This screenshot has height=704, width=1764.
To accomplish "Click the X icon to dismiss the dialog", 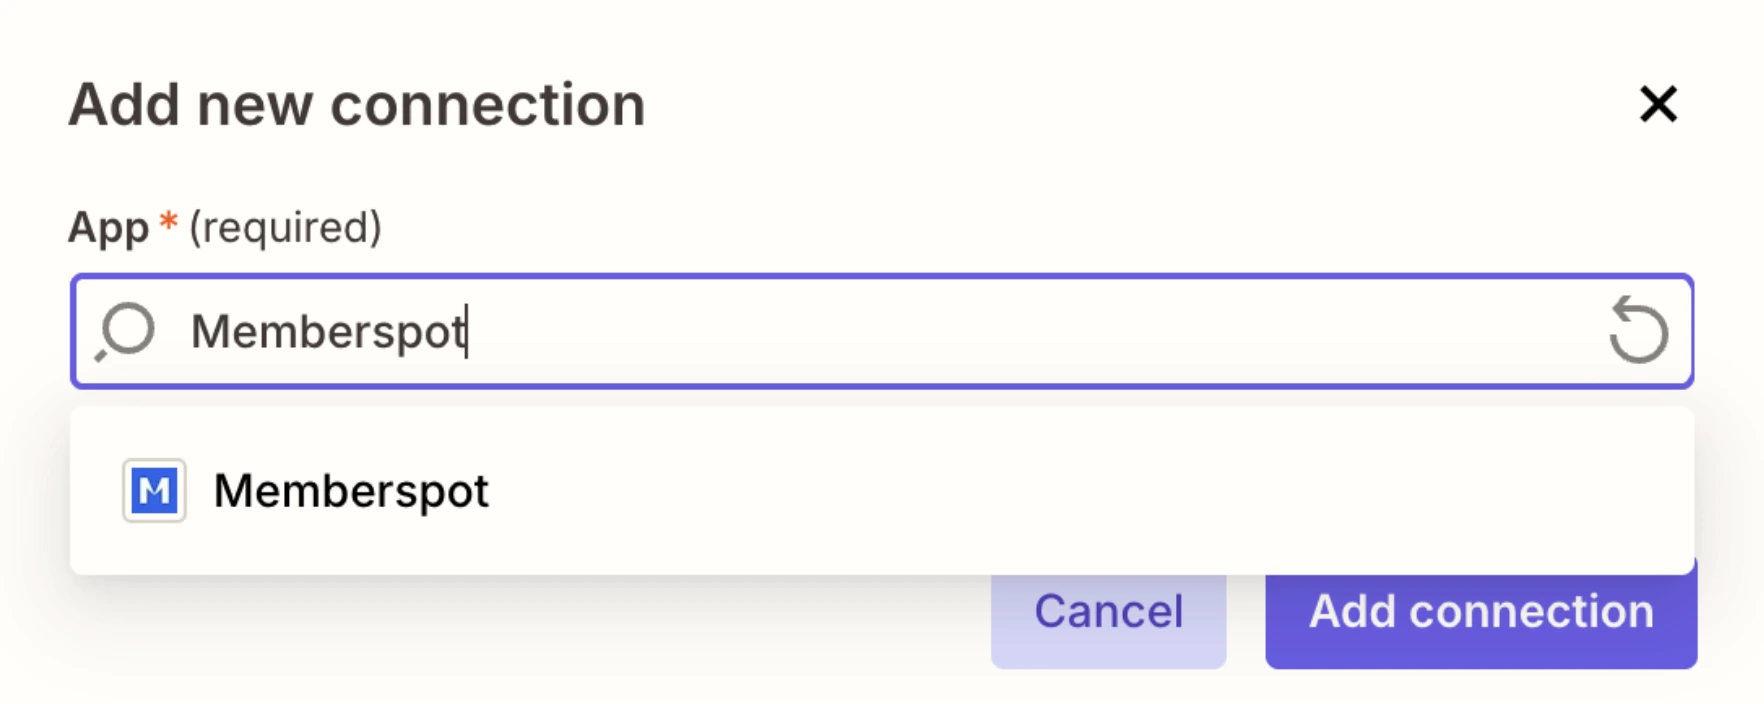I will [1657, 104].
